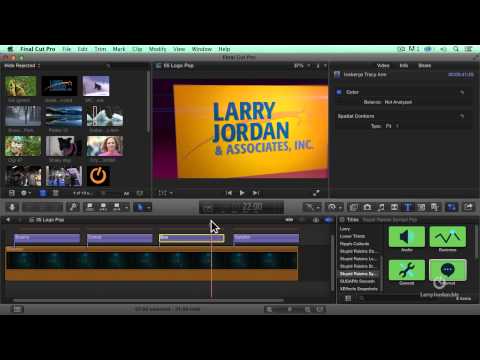Open the keyword editor key icon

pos(73,207)
